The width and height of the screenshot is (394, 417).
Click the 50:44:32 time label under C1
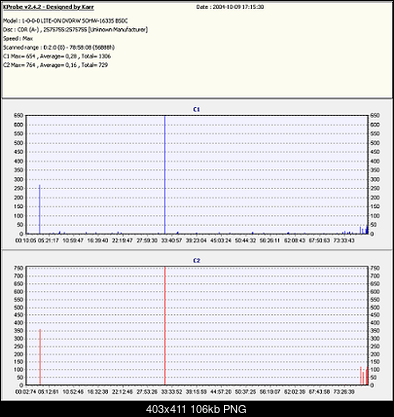tap(245, 240)
